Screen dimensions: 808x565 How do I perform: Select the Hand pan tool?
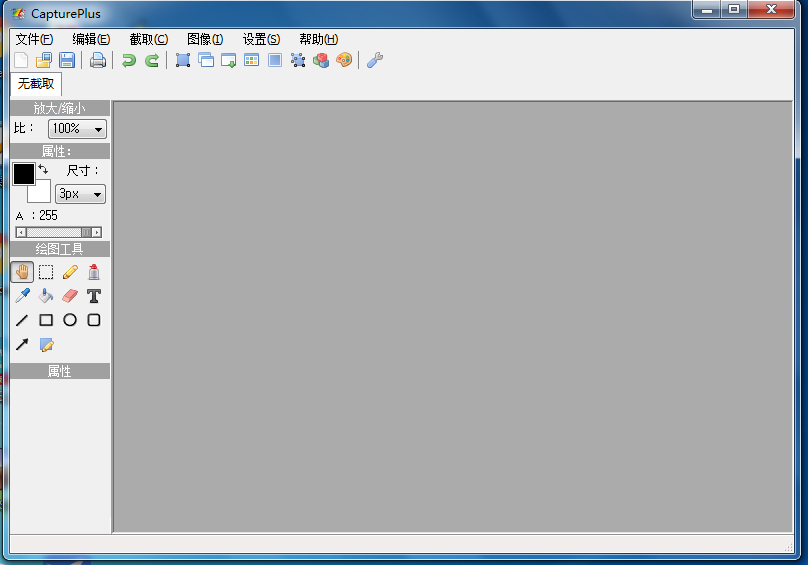click(22, 272)
